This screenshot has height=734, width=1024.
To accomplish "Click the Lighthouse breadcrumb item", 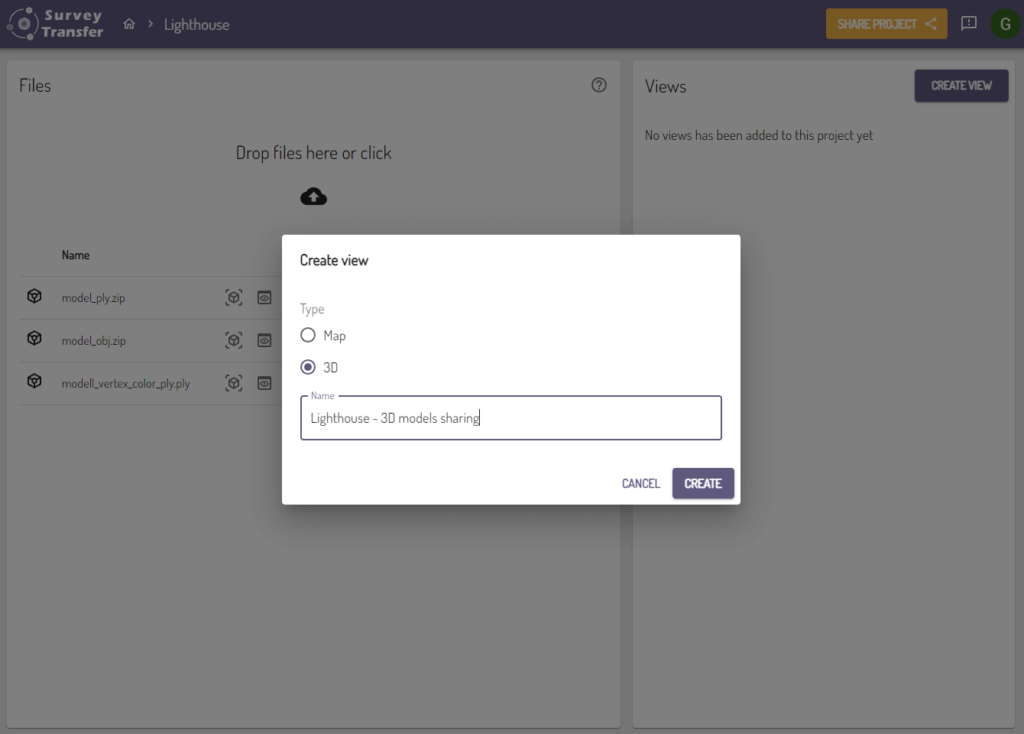I will coord(196,24).
